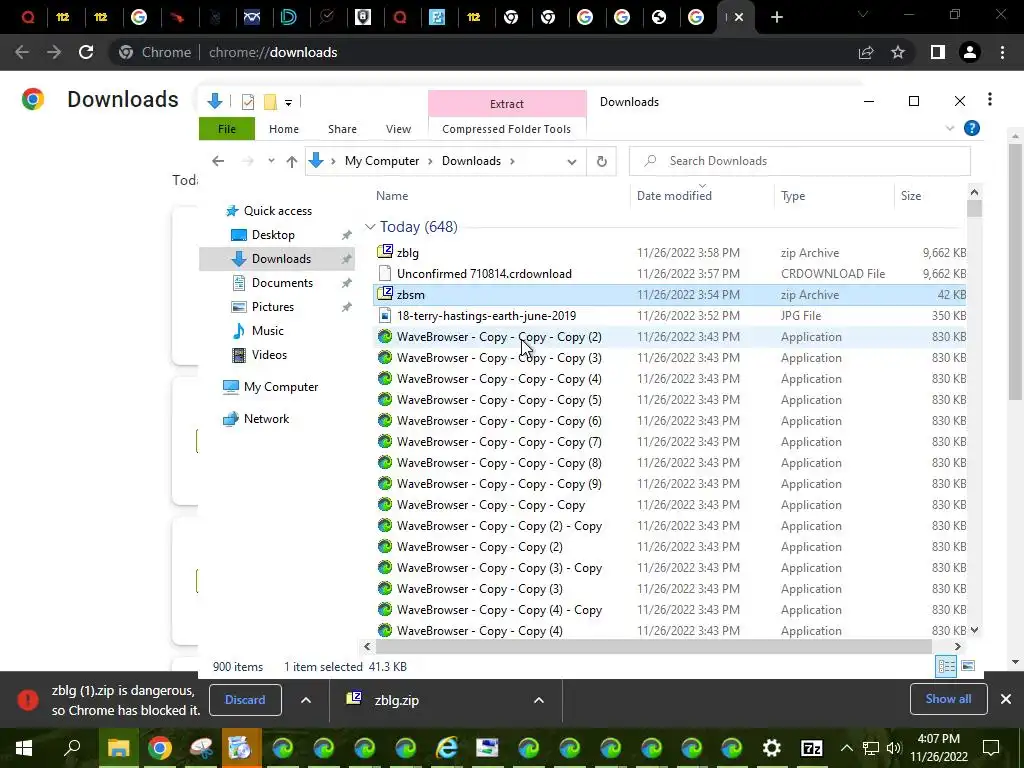The image size is (1024, 768).
Task: Refresh the Downloads folder listing
Action: 601,161
